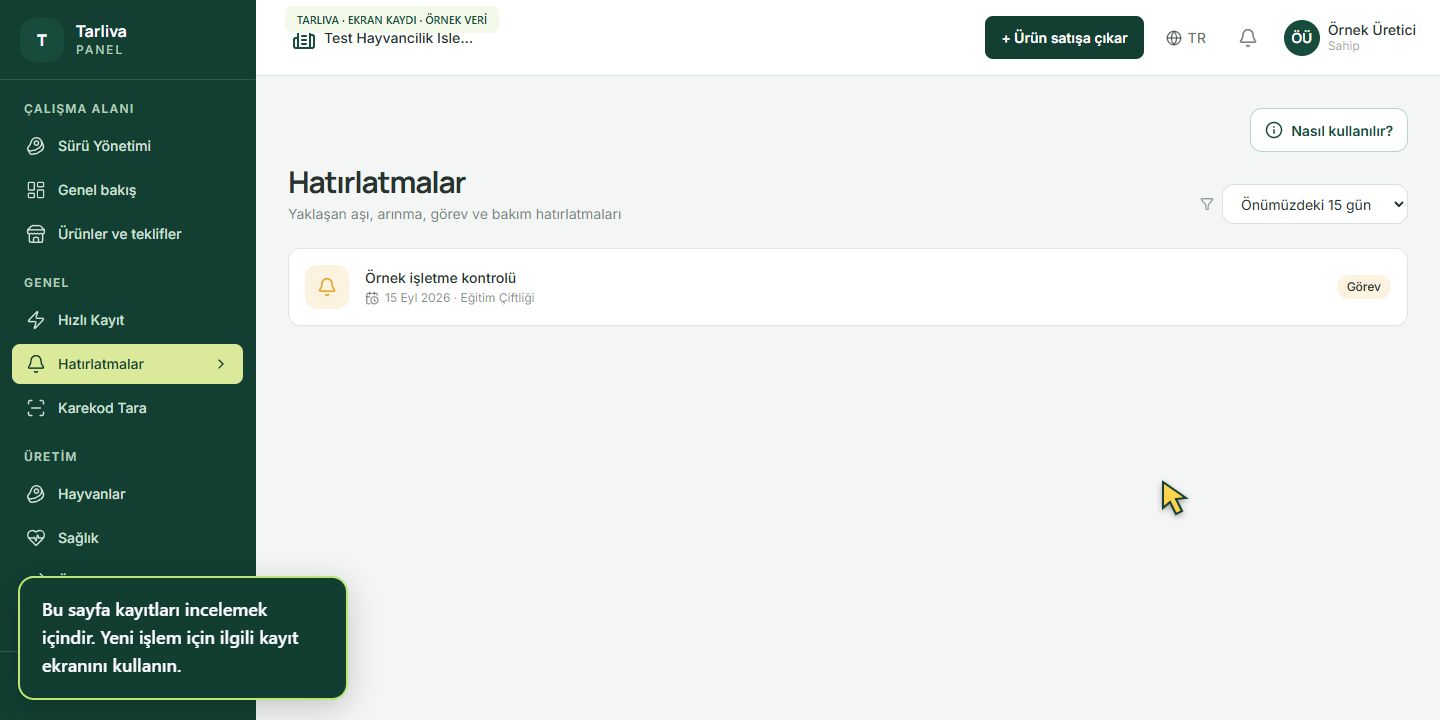Select Hızlı Kayıt in the sidebar
Screen dimensions: 1440x720
click(x=127, y=320)
